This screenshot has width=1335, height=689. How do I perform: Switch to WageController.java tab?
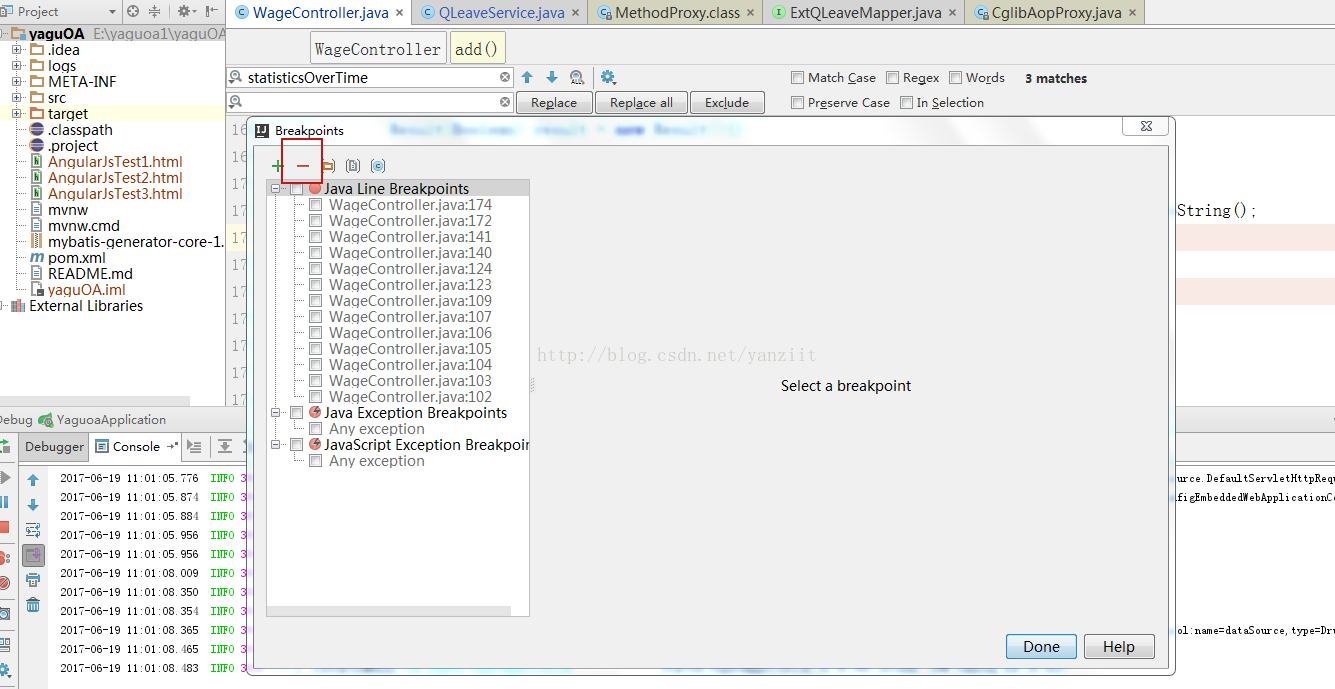coord(320,13)
